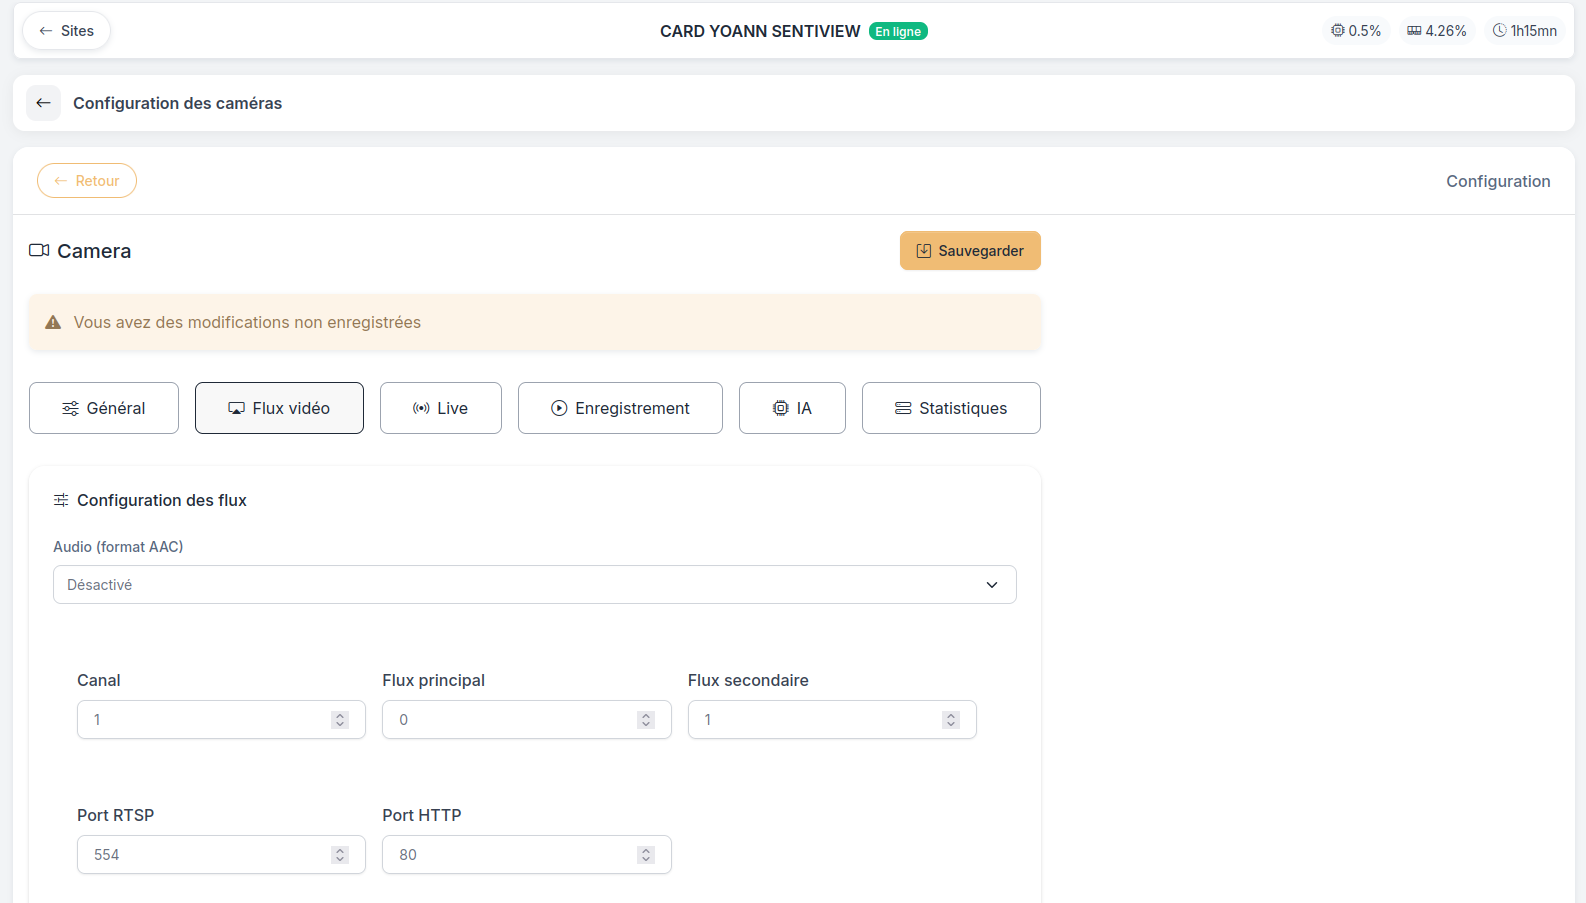The height and width of the screenshot is (903, 1586).
Task: Click the Flux principal stepper arrows
Action: pyautogui.click(x=646, y=720)
